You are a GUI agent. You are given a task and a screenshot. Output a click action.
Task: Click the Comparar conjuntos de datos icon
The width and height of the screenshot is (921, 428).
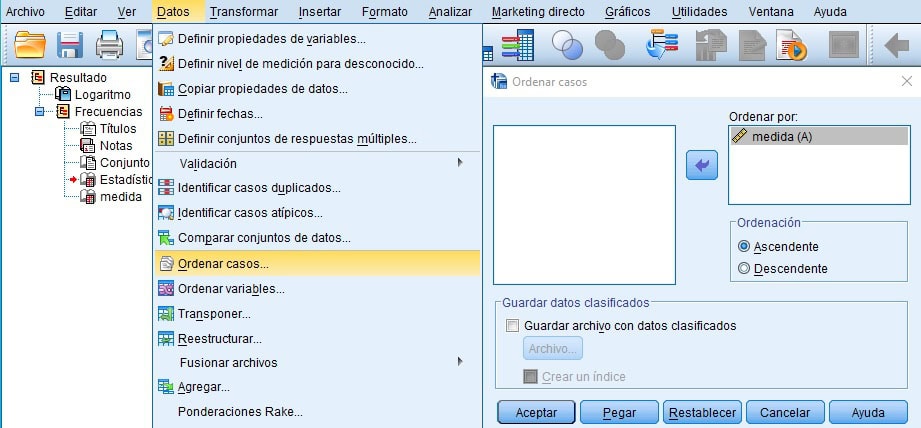coord(166,238)
